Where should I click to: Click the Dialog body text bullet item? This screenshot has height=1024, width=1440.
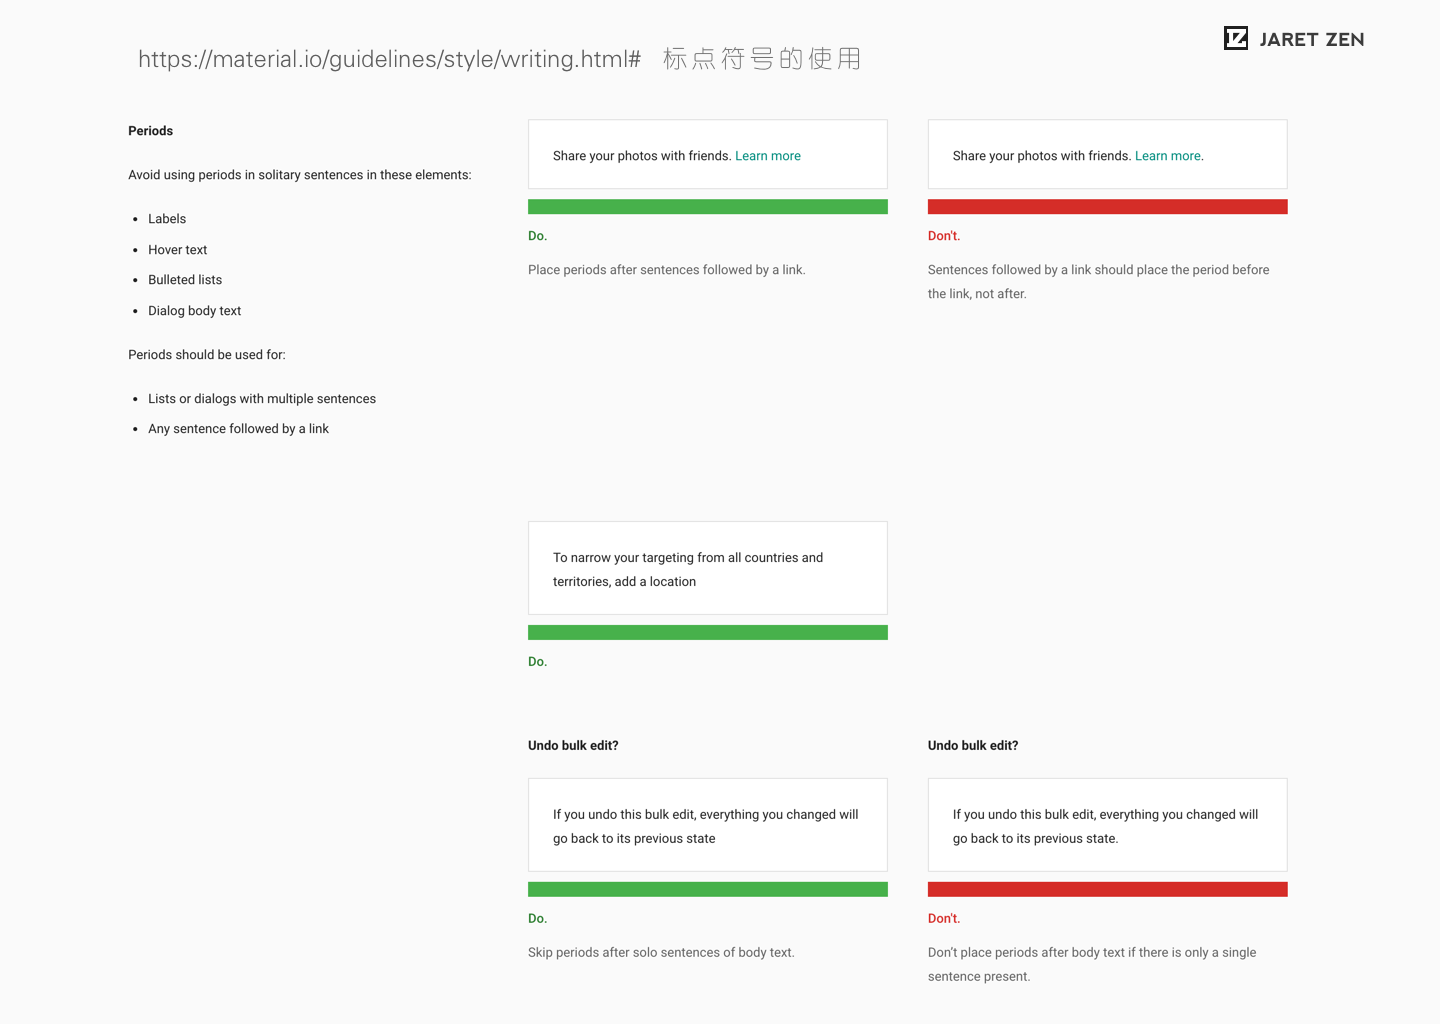(195, 311)
